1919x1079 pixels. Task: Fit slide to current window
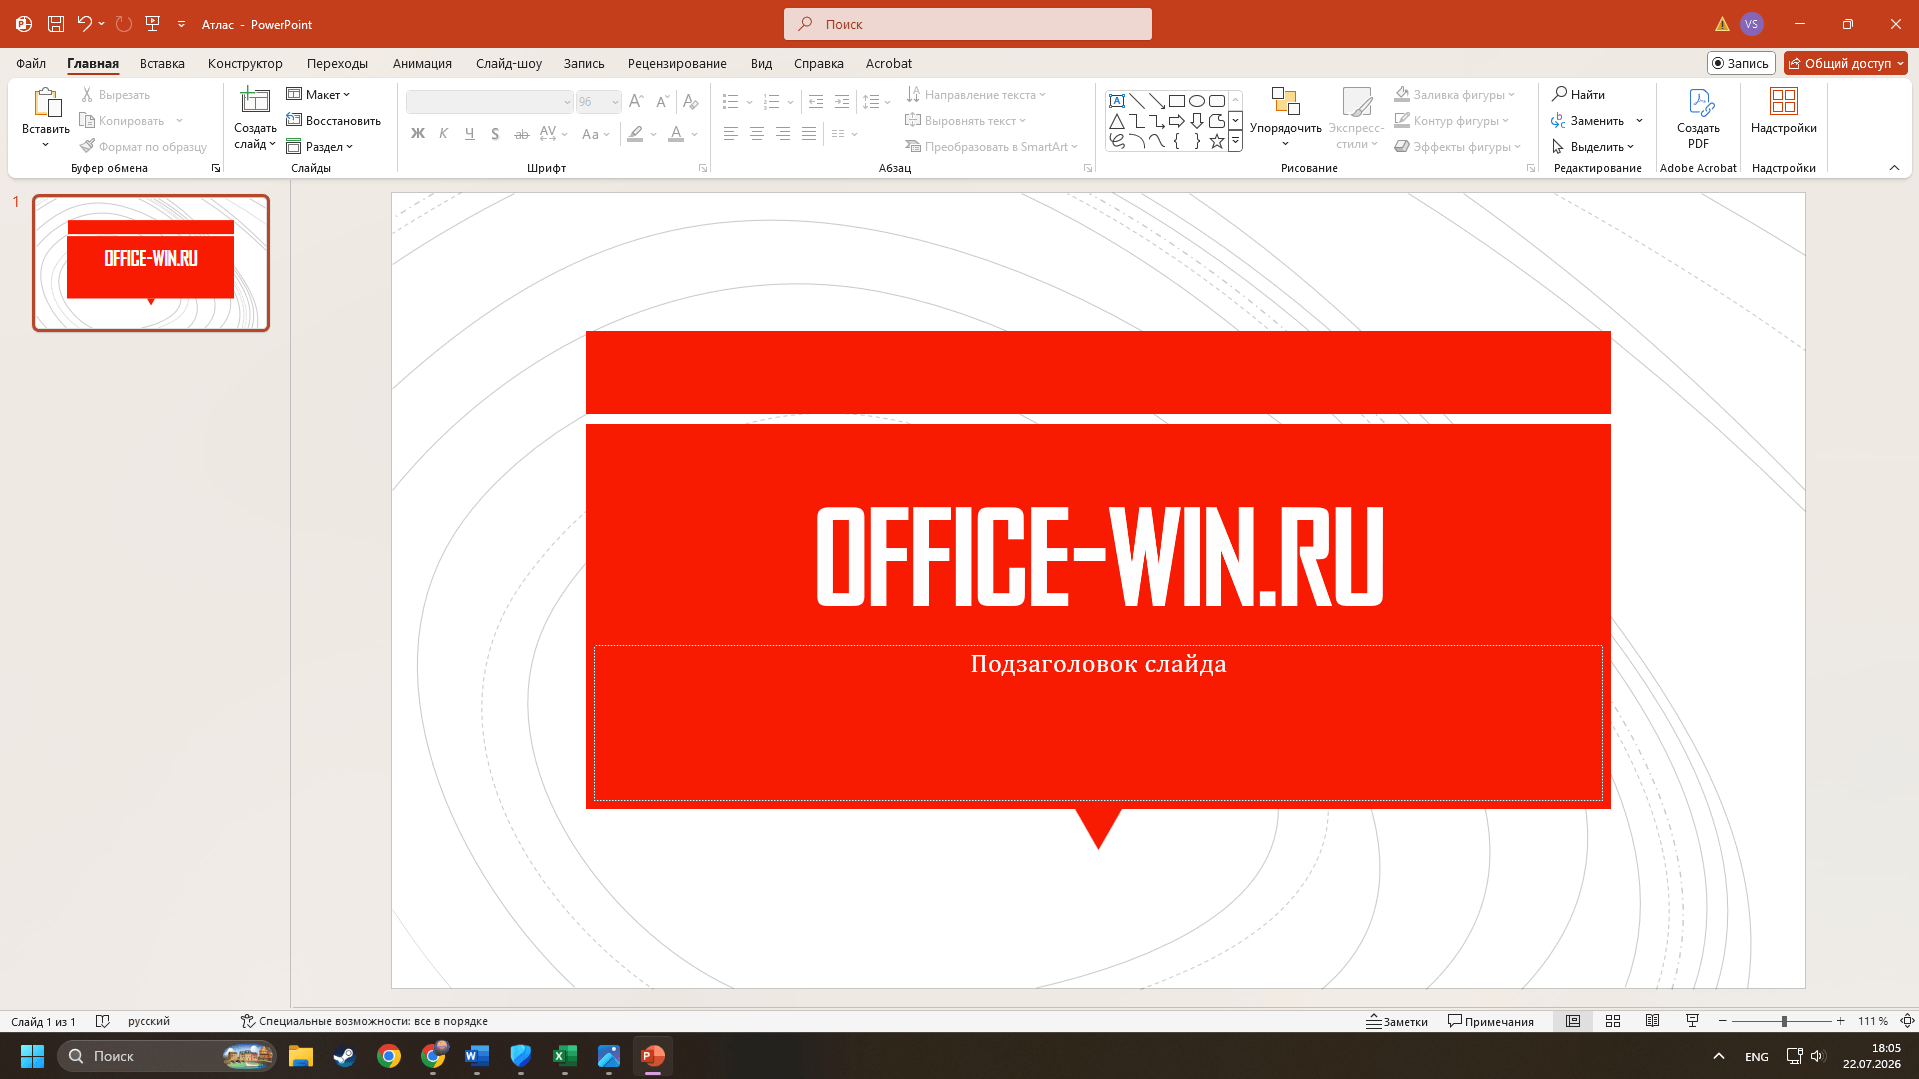(x=1907, y=1021)
